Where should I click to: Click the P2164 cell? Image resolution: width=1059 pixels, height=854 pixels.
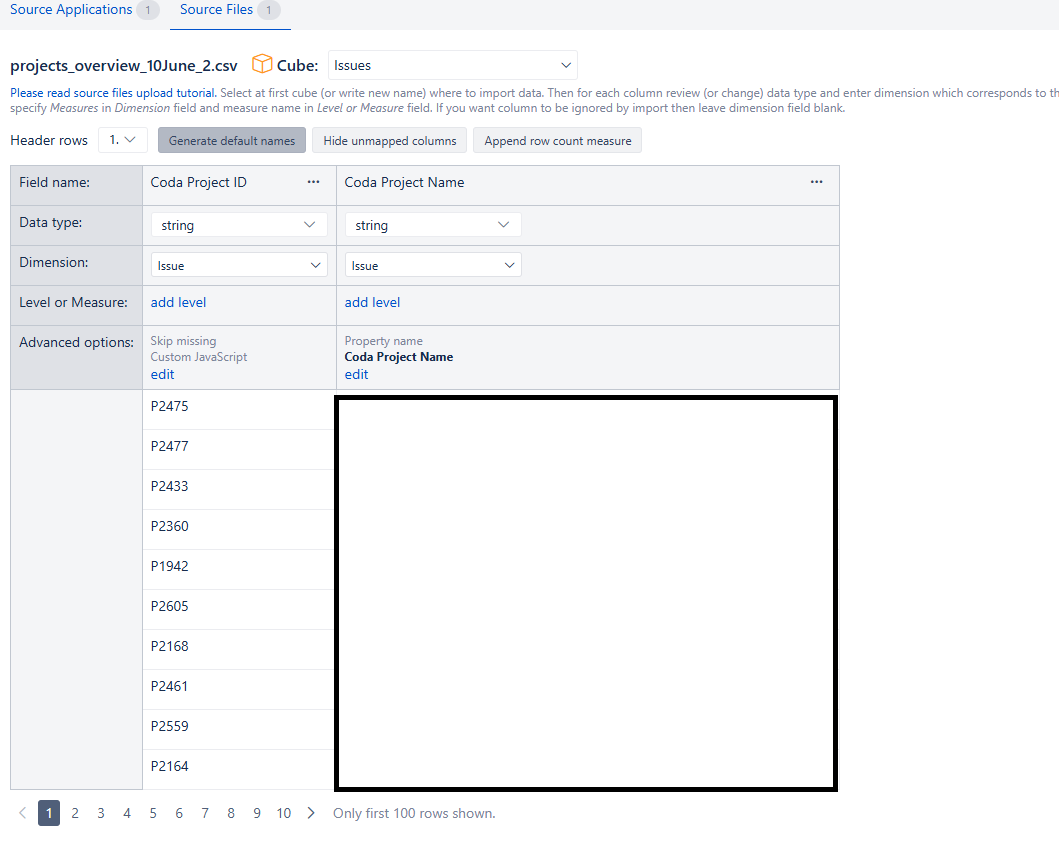pos(239,769)
